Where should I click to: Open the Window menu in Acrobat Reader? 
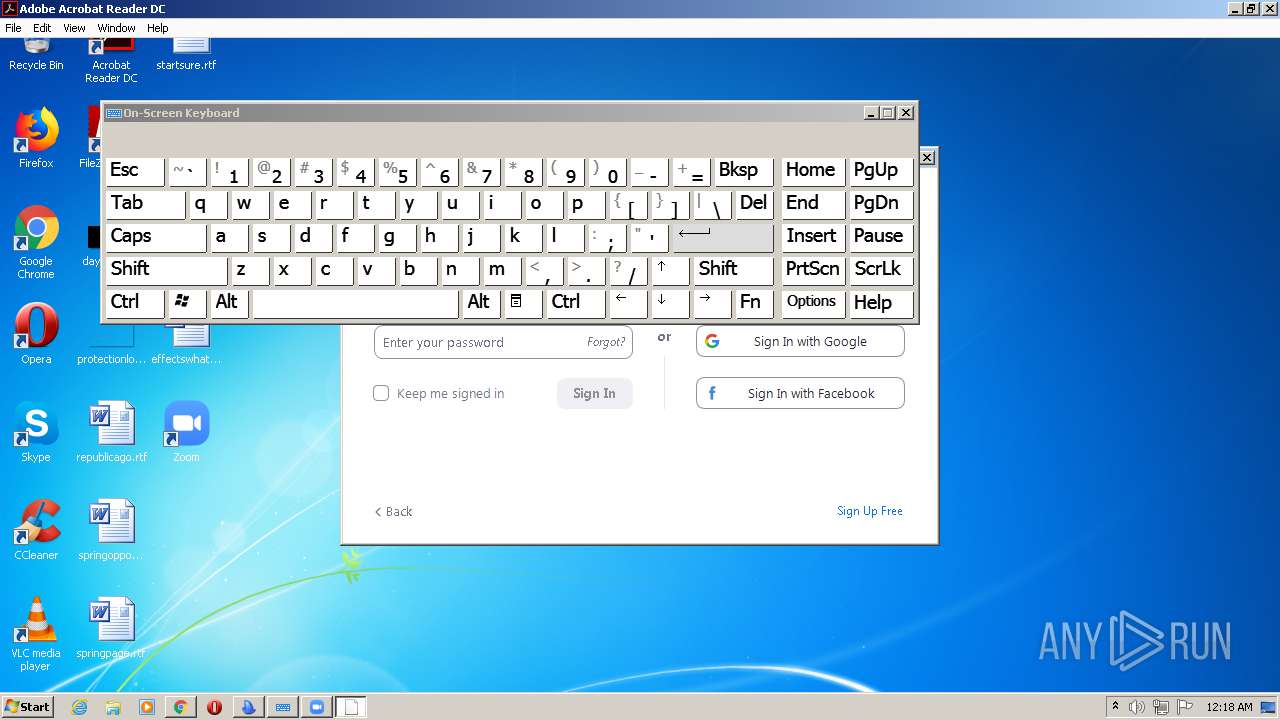pos(116,28)
